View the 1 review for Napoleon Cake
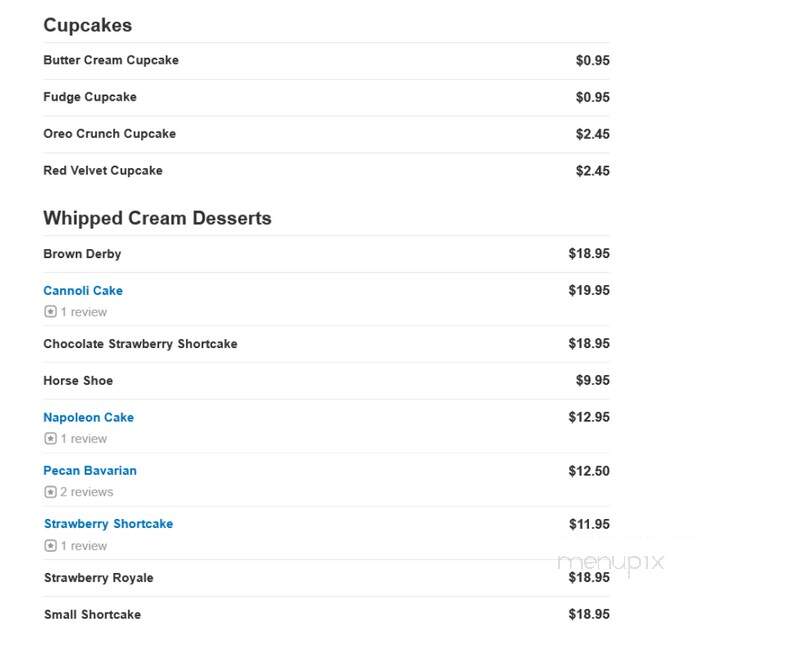 (84, 439)
